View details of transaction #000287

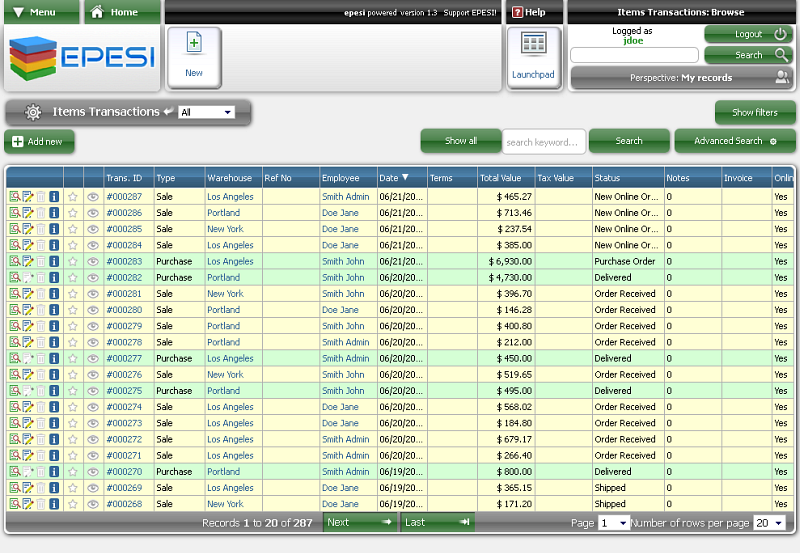(15, 197)
